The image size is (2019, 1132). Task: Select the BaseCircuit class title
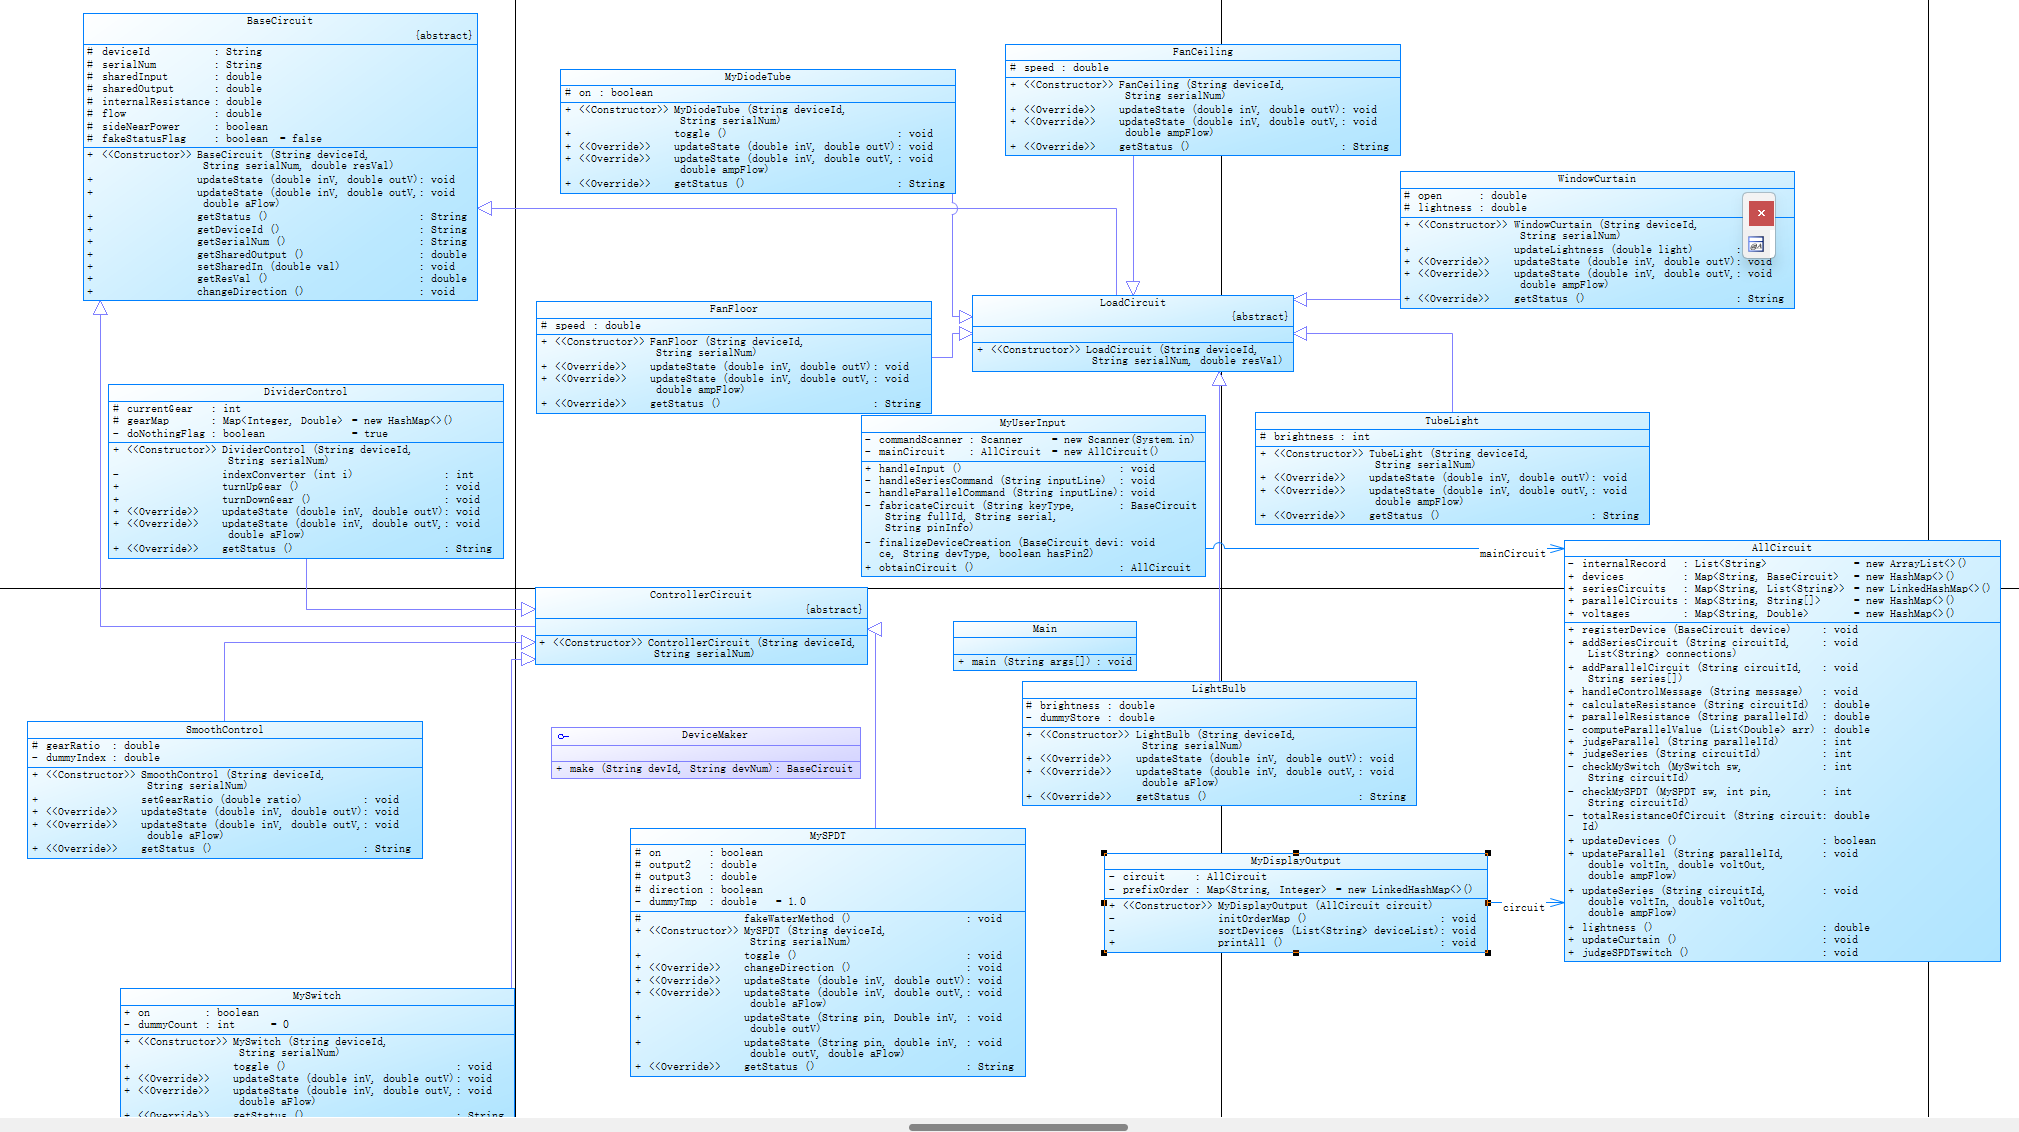coord(280,21)
